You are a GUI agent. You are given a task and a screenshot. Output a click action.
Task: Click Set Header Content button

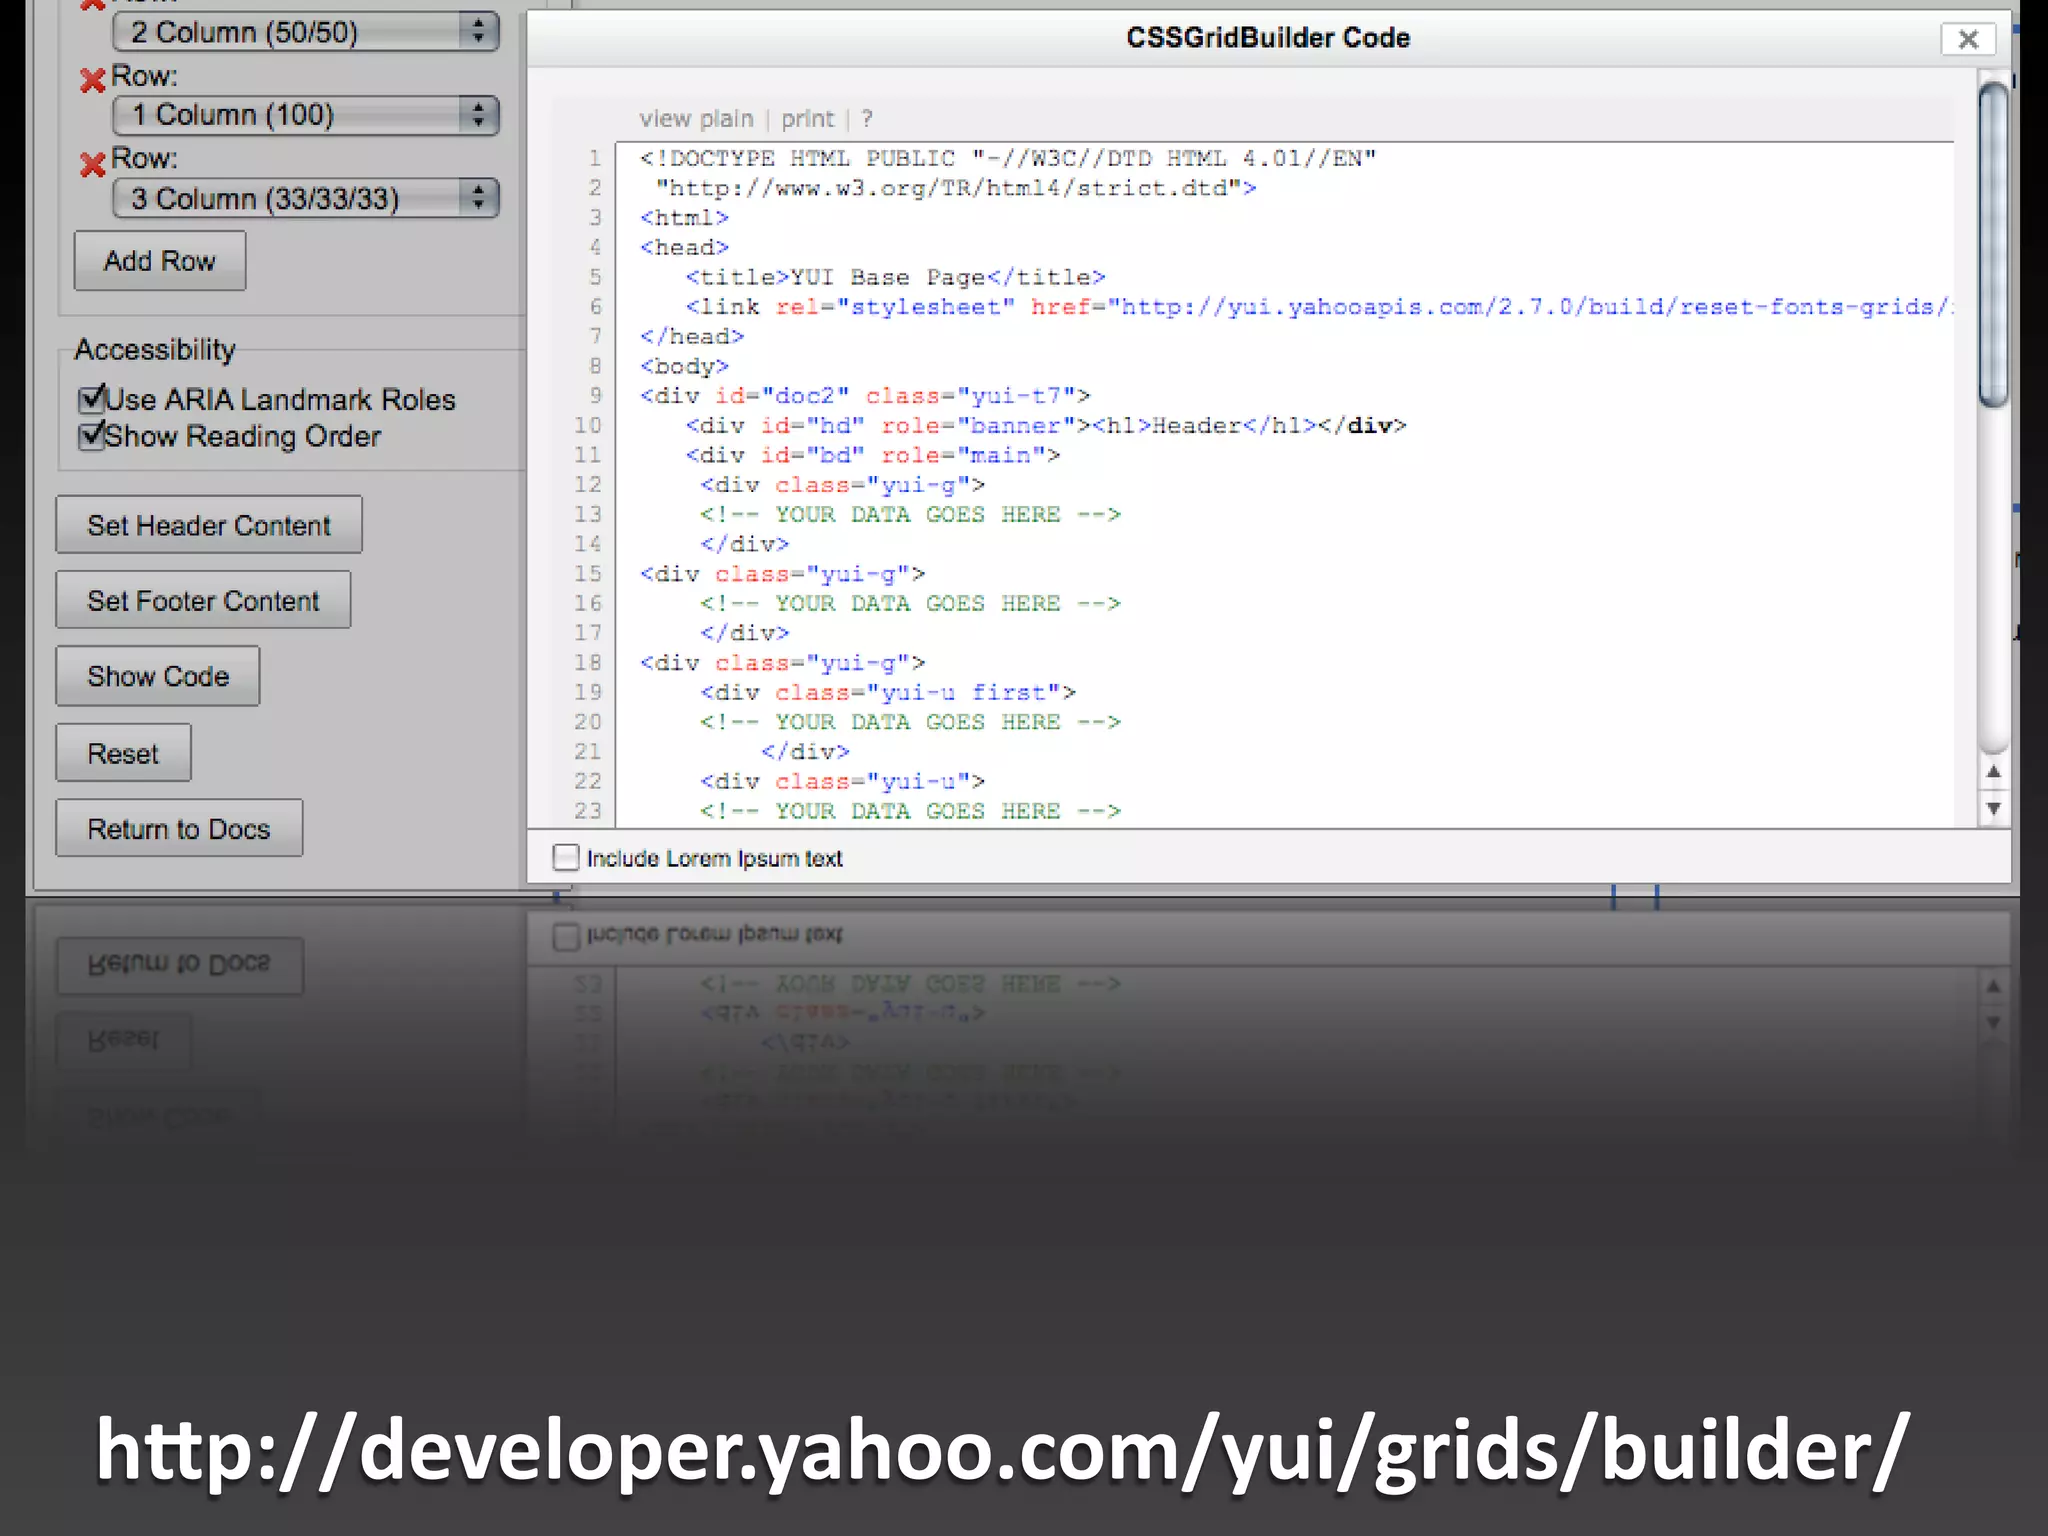pos(209,525)
